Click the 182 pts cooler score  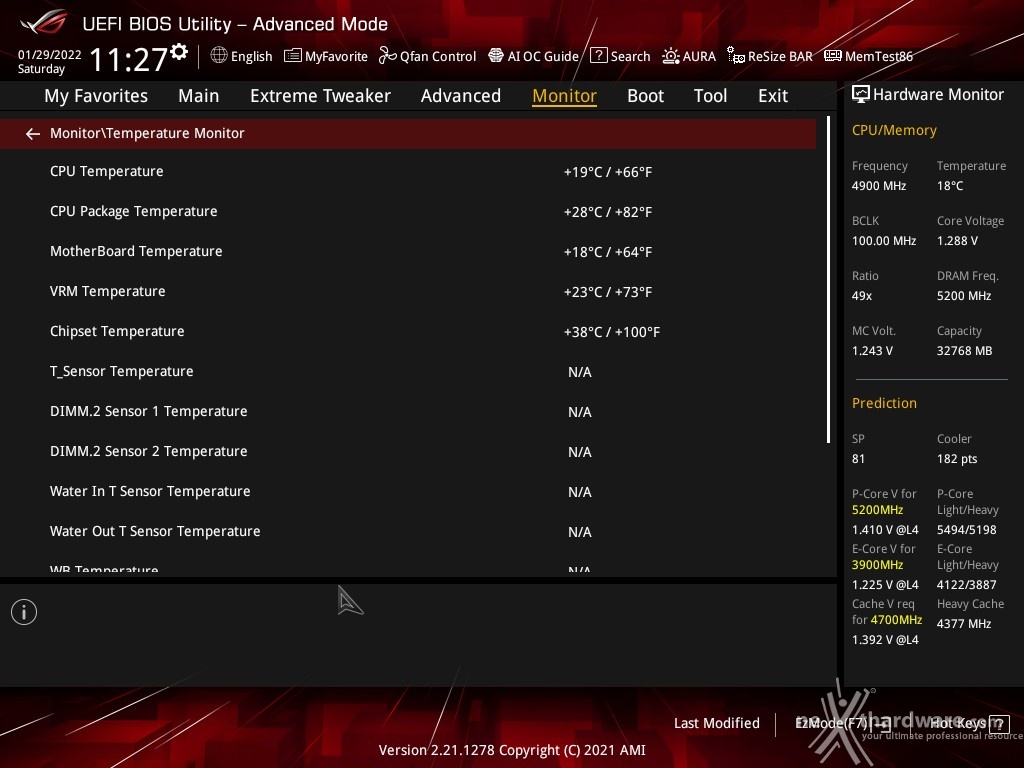coord(957,459)
